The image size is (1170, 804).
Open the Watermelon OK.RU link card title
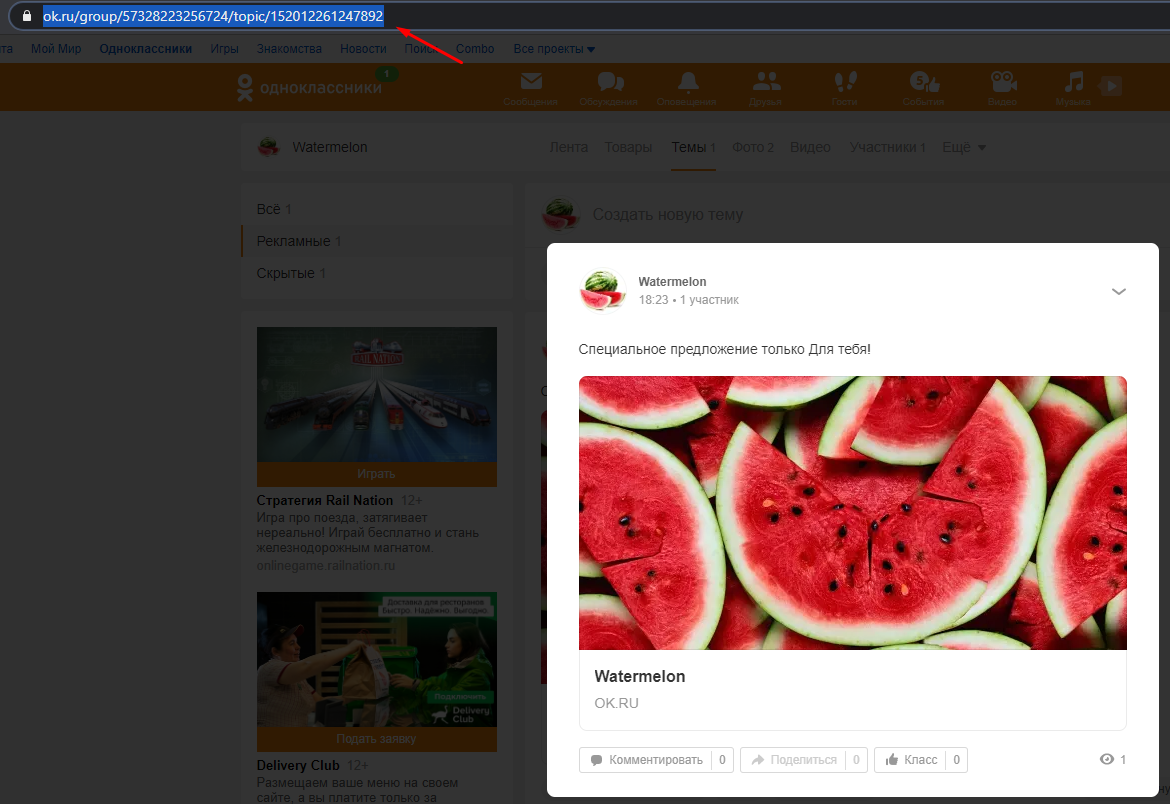pos(639,676)
